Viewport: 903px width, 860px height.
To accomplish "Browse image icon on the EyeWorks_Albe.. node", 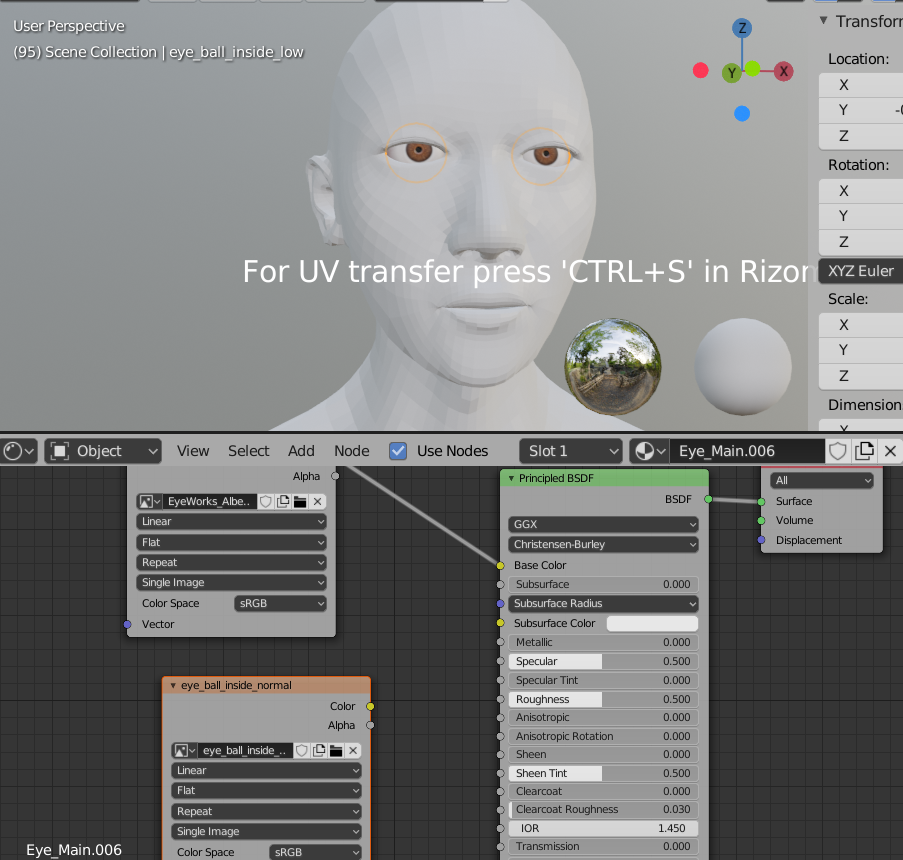I will pos(149,502).
